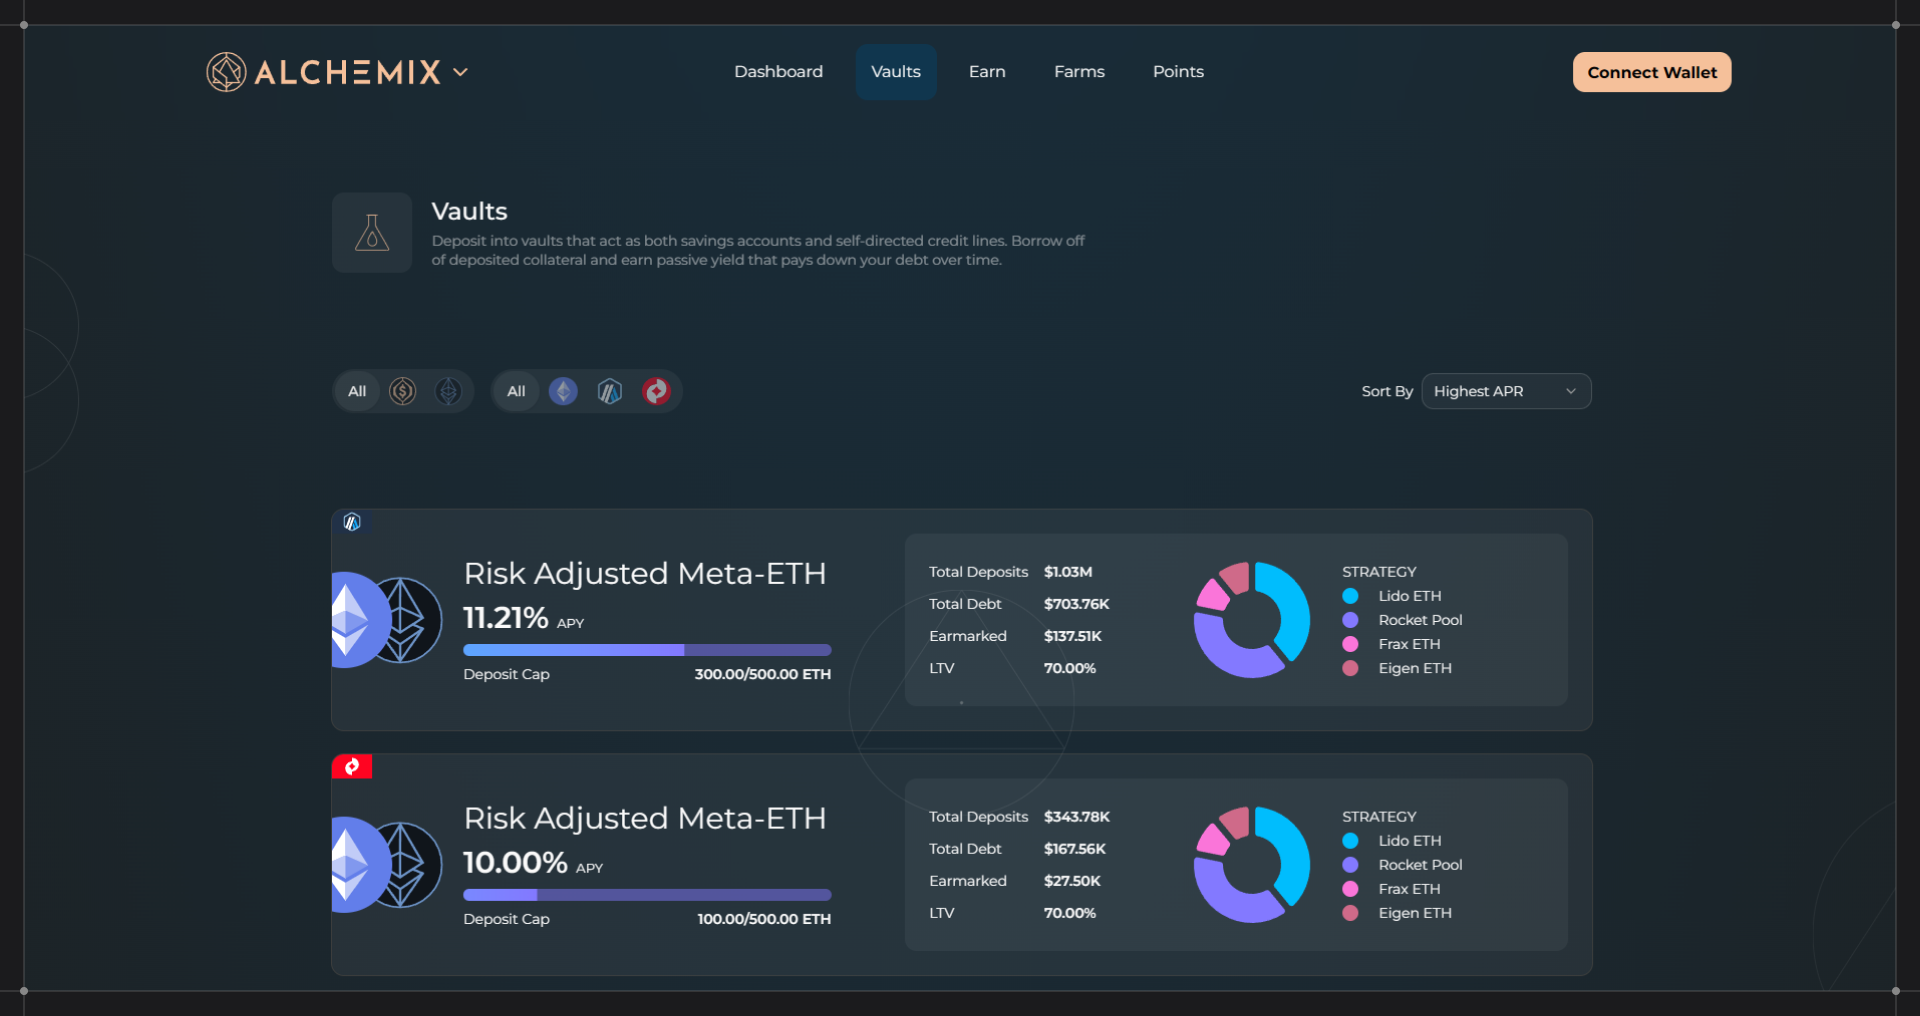The image size is (1920, 1016).
Task: Select the Ethereum network filter icon
Action: [x=563, y=391]
